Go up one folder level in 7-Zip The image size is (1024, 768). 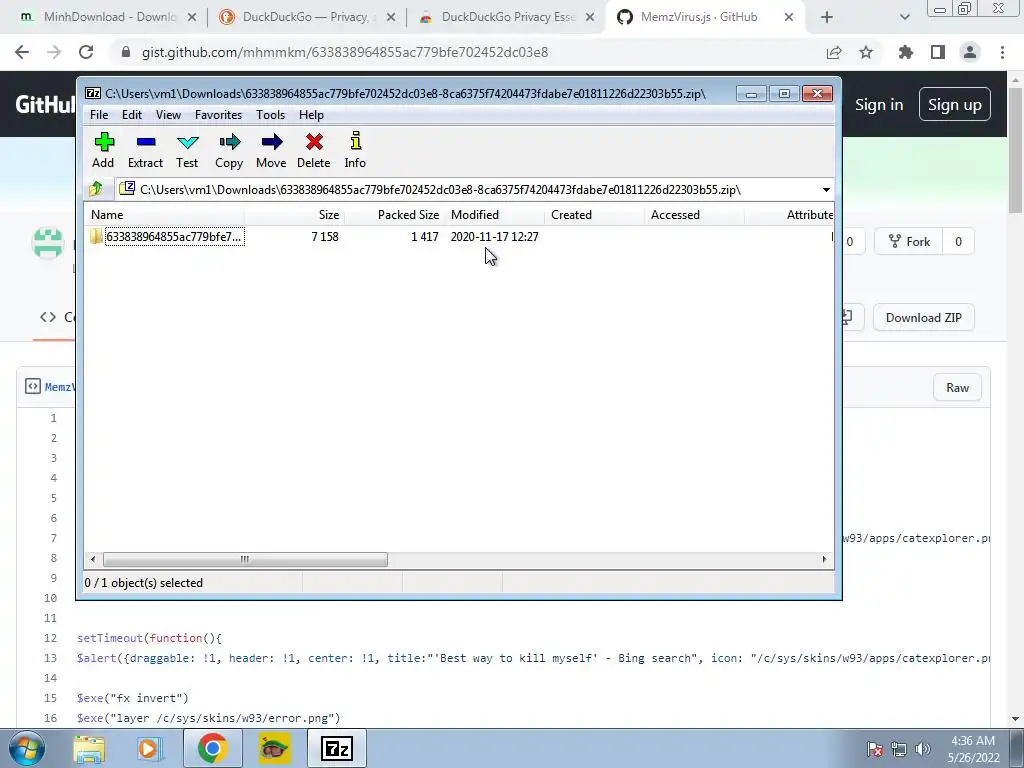(96, 189)
